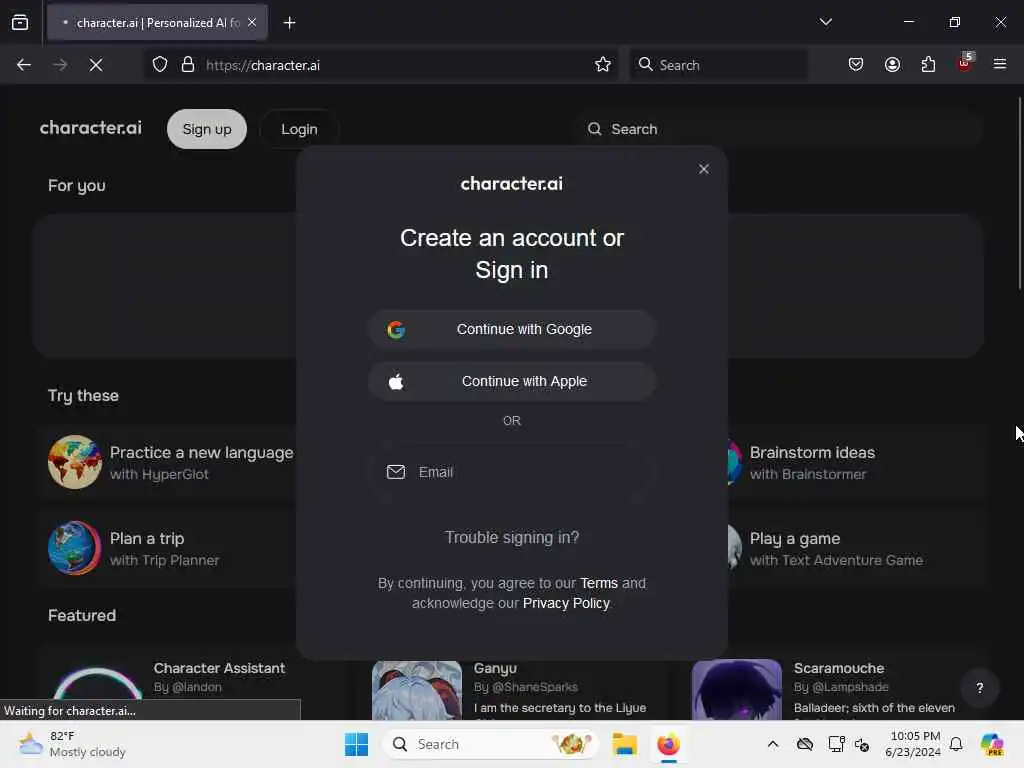
Task: Click the uBlock Origin extension icon
Action: [x=965, y=63]
